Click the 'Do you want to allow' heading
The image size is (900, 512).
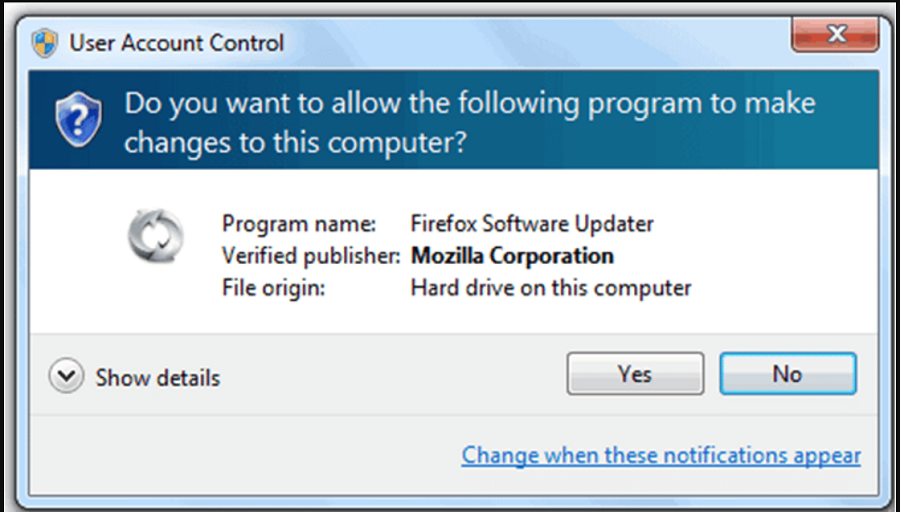pos(470,103)
